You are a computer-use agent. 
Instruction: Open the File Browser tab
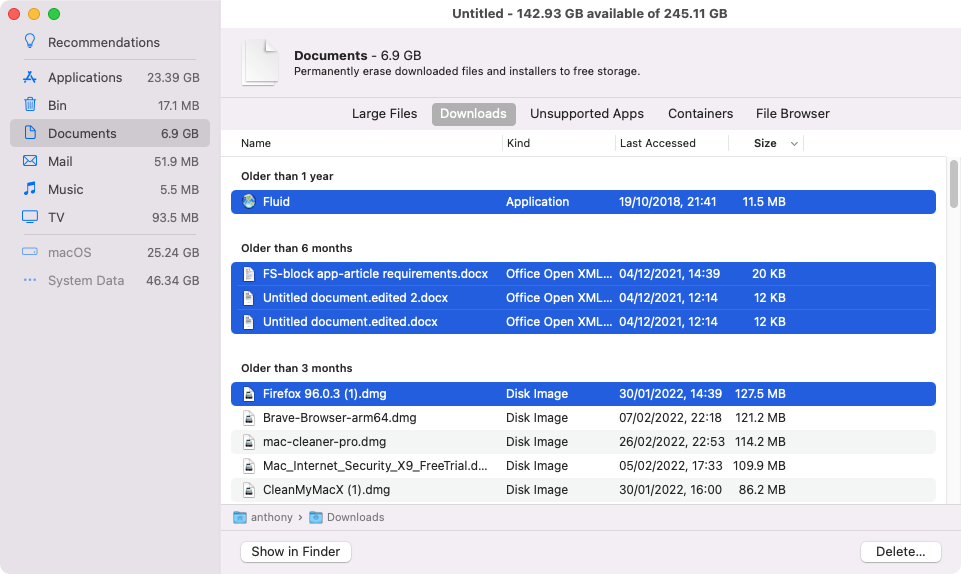(792, 113)
